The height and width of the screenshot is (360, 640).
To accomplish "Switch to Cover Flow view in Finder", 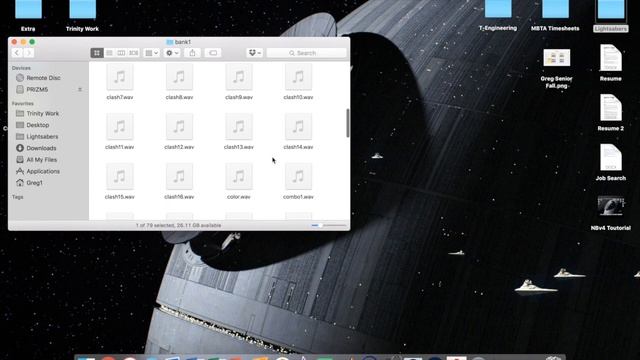I will 133,53.
